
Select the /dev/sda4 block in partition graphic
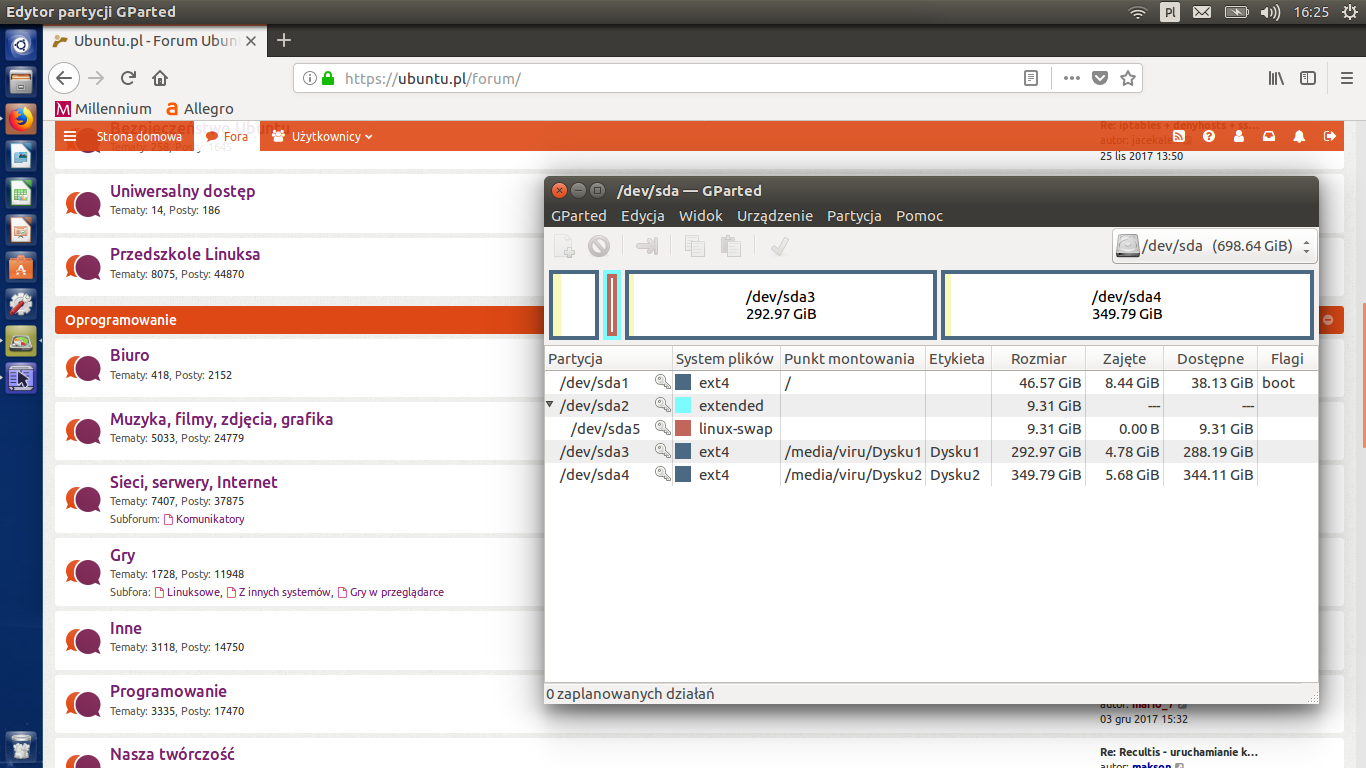click(x=1127, y=305)
